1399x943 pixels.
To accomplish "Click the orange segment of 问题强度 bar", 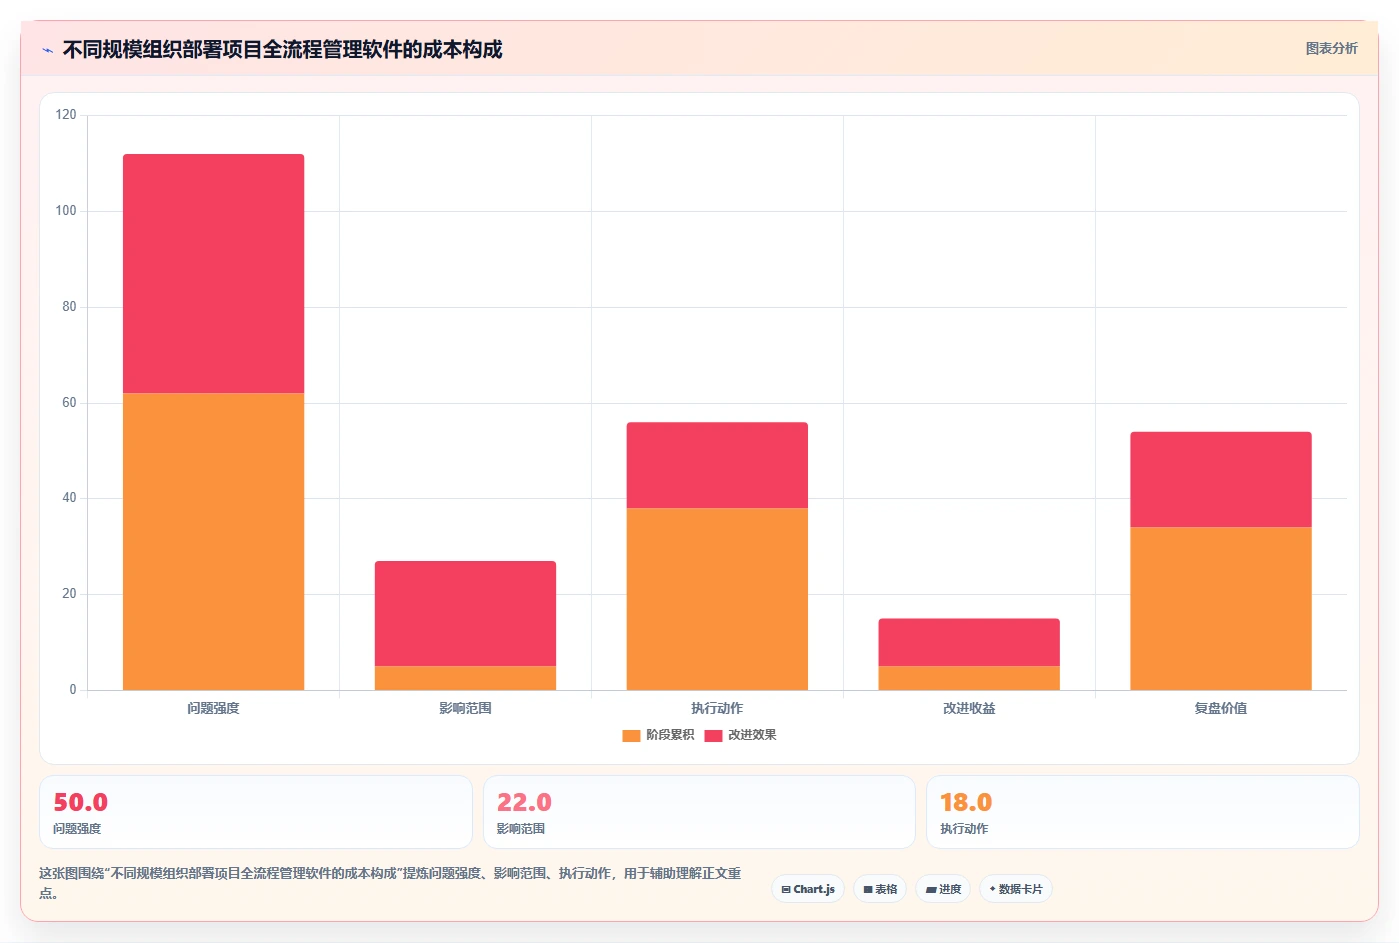I will tap(213, 541).
